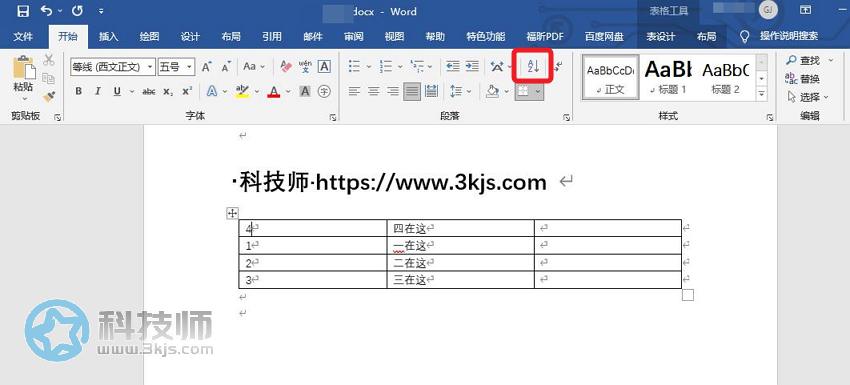Click the Sort A-Z icon
The width and height of the screenshot is (850, 385).
click(533, 66)
